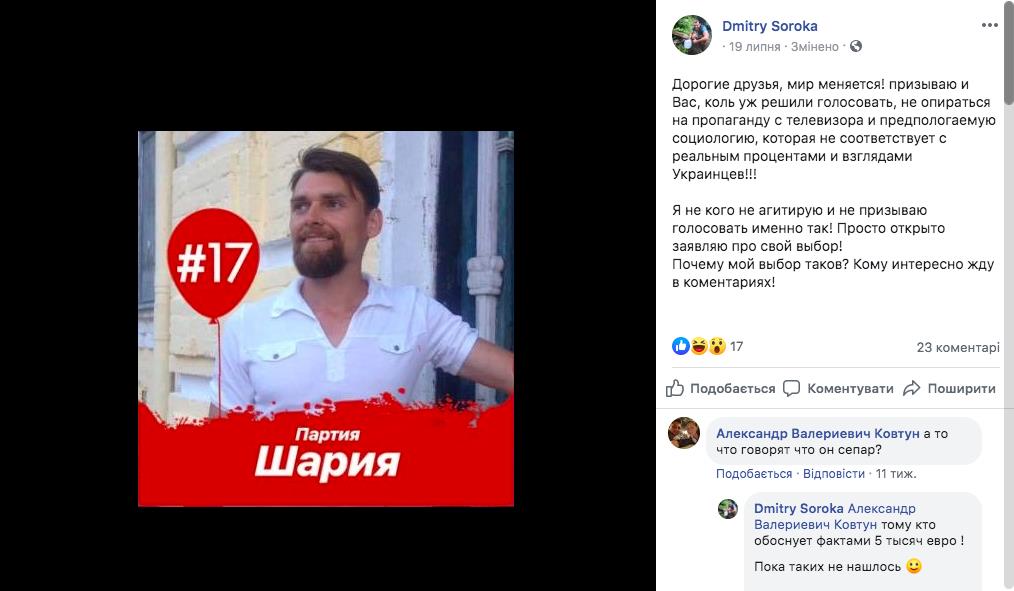Click the thumbs-up Подобається button

(720, 389)
